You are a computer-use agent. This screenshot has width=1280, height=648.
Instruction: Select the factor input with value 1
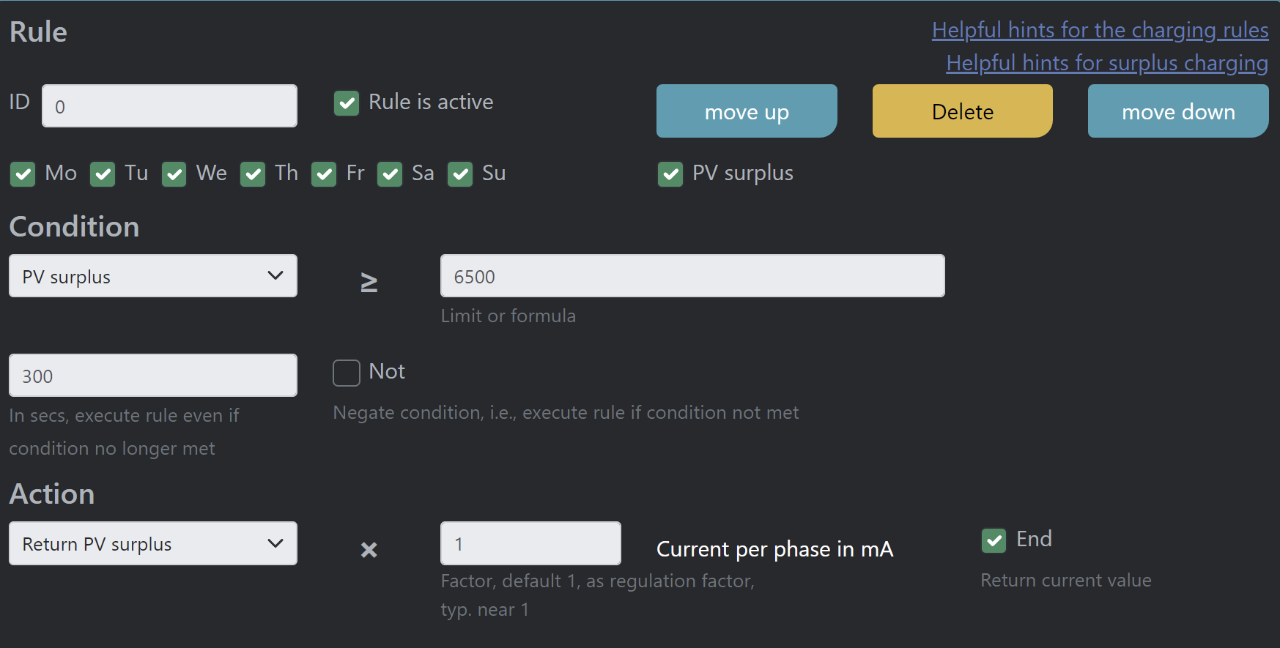tap(530, 543)
